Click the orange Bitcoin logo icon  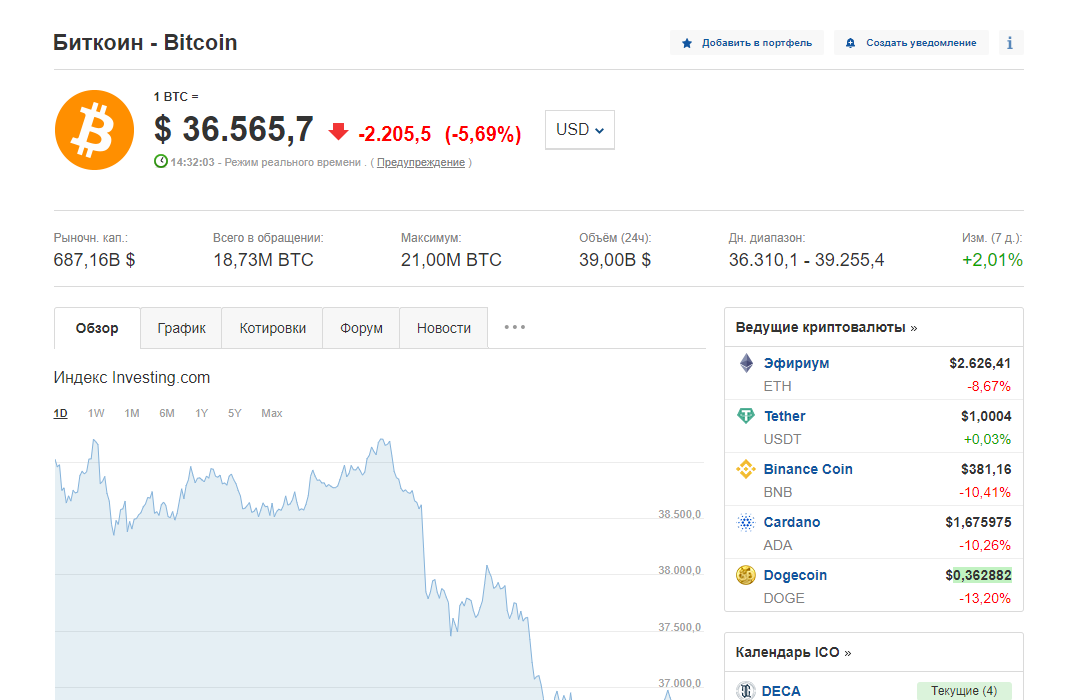(94, 130)
